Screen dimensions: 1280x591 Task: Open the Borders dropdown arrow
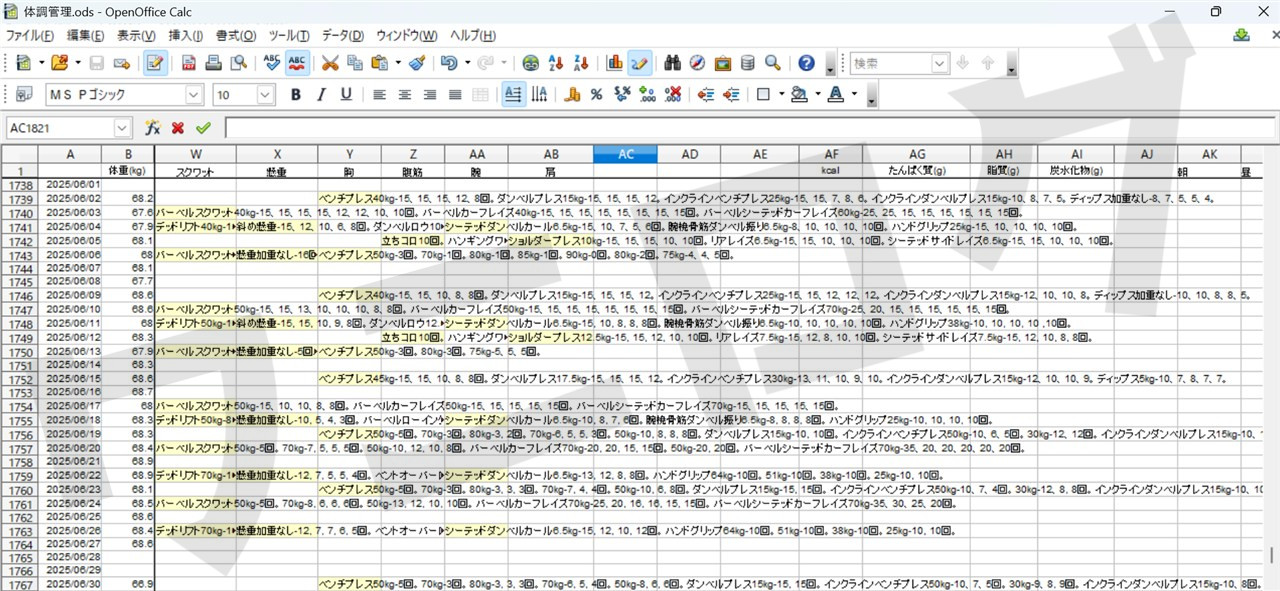tap(780, 94)
